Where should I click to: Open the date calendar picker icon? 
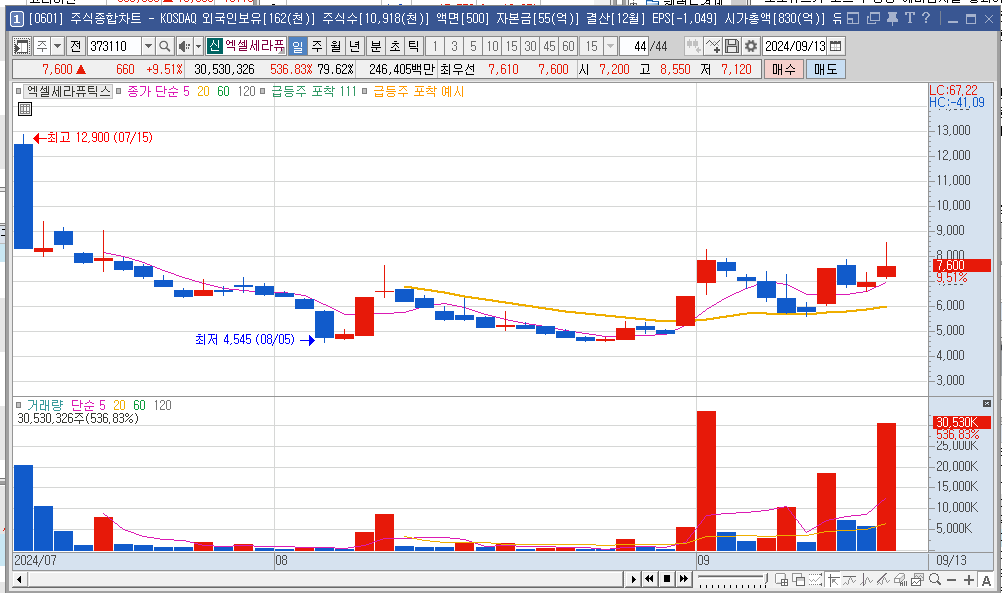pos(835,46)
